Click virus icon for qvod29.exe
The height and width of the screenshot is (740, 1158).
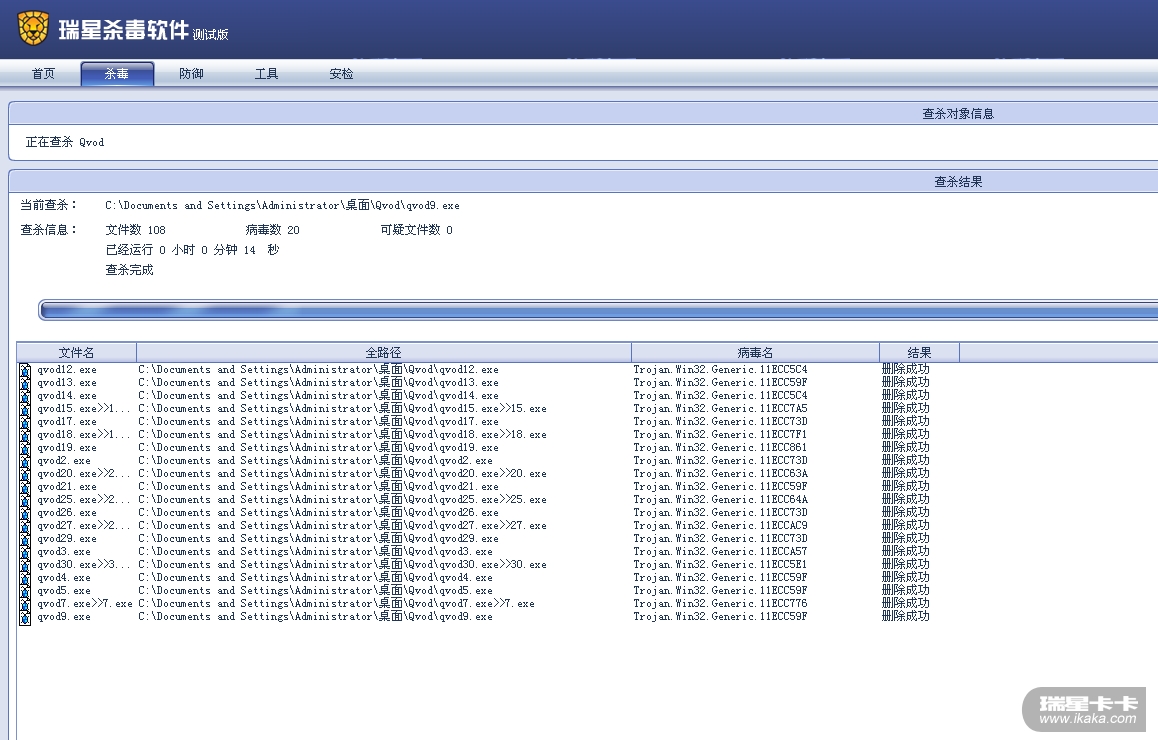25,539
